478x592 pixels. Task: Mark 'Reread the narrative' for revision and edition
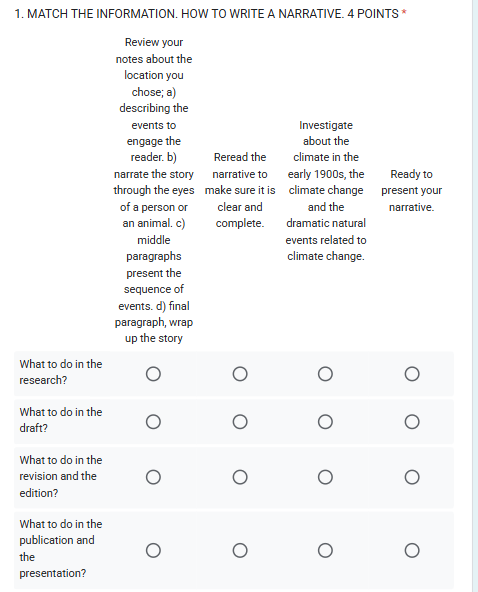point(240,477)
